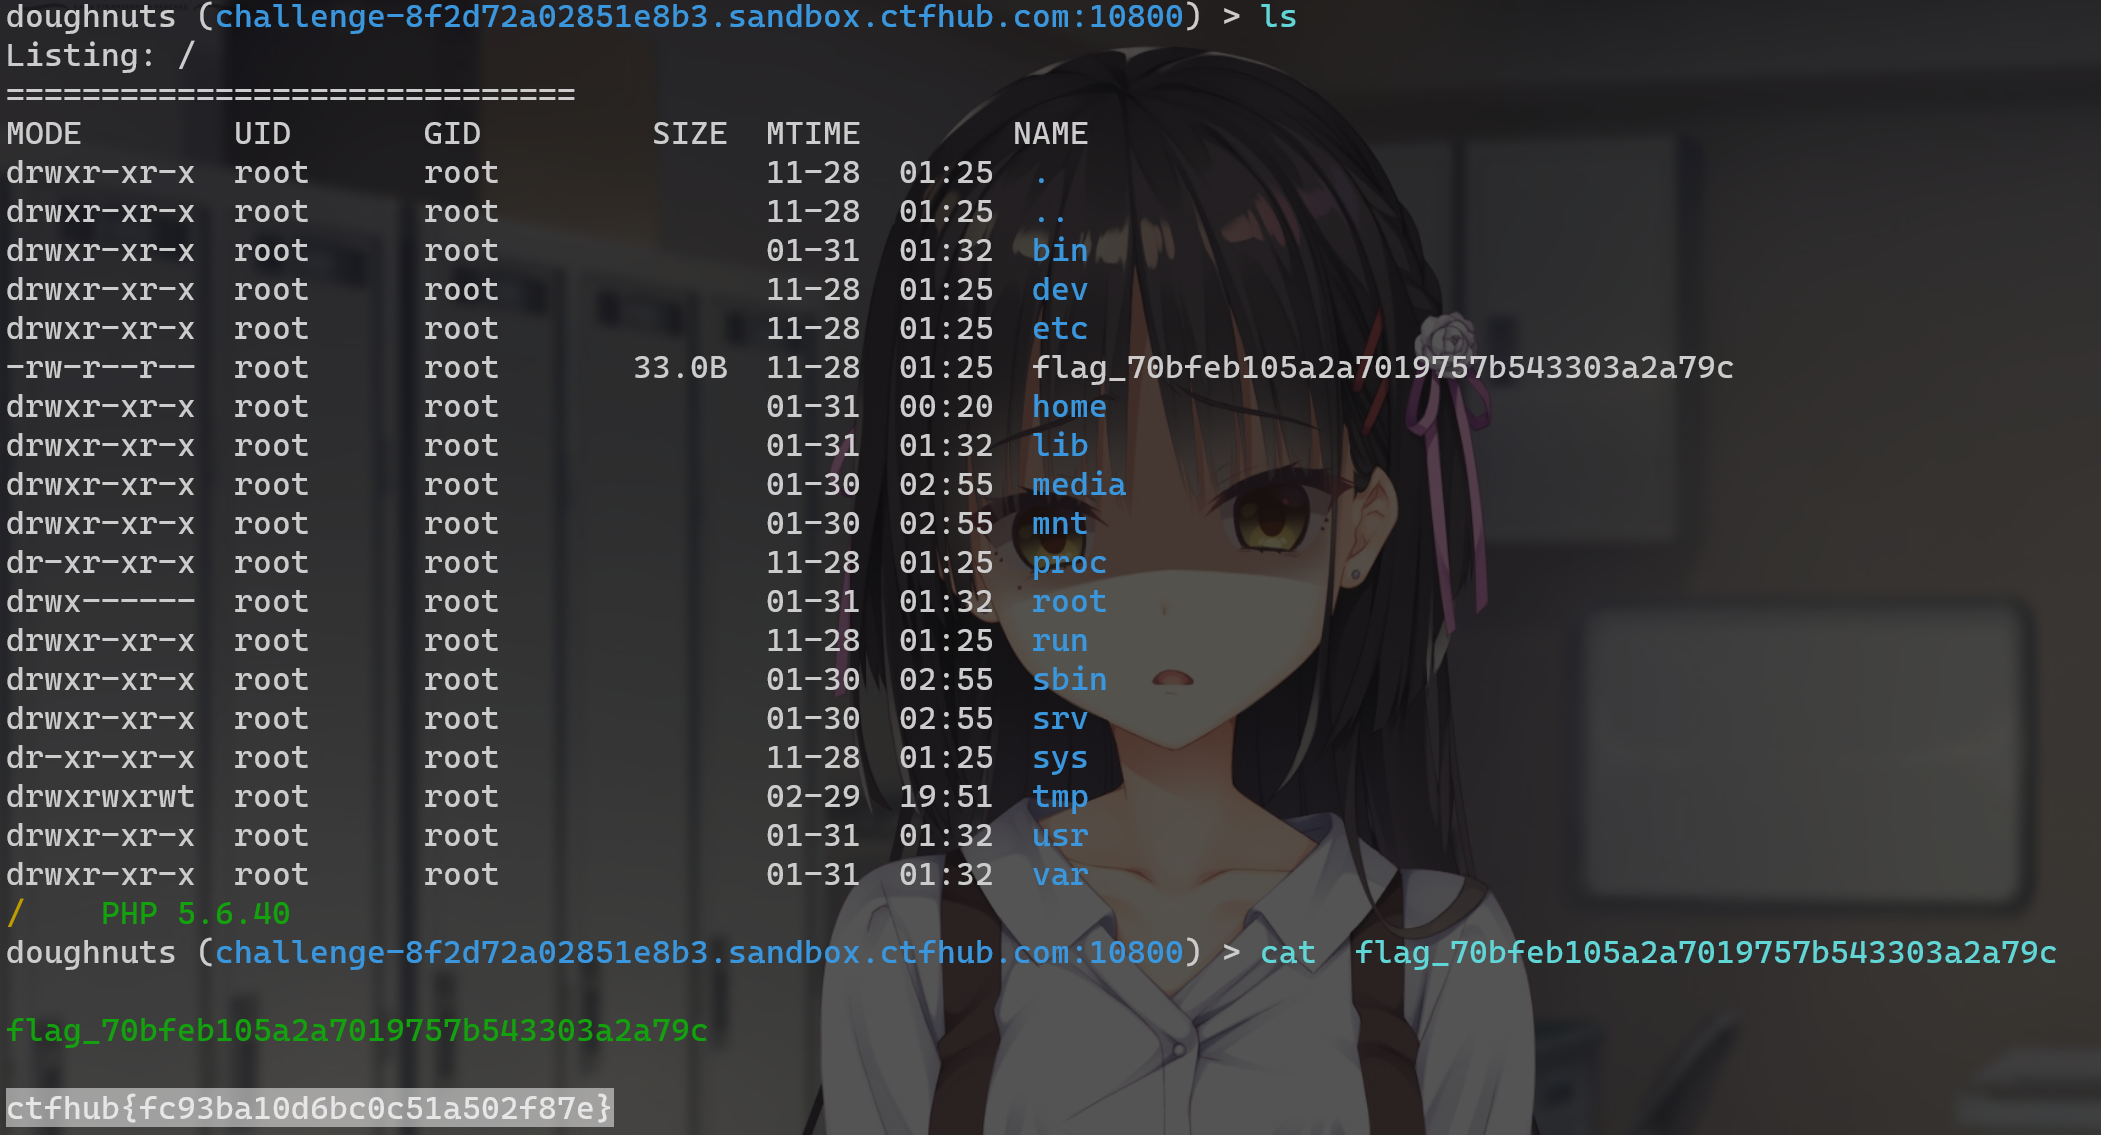The image size is (2101, 1135).
Task: Click the highlighted ctfhub flag string
Action: pos(310,1108)
